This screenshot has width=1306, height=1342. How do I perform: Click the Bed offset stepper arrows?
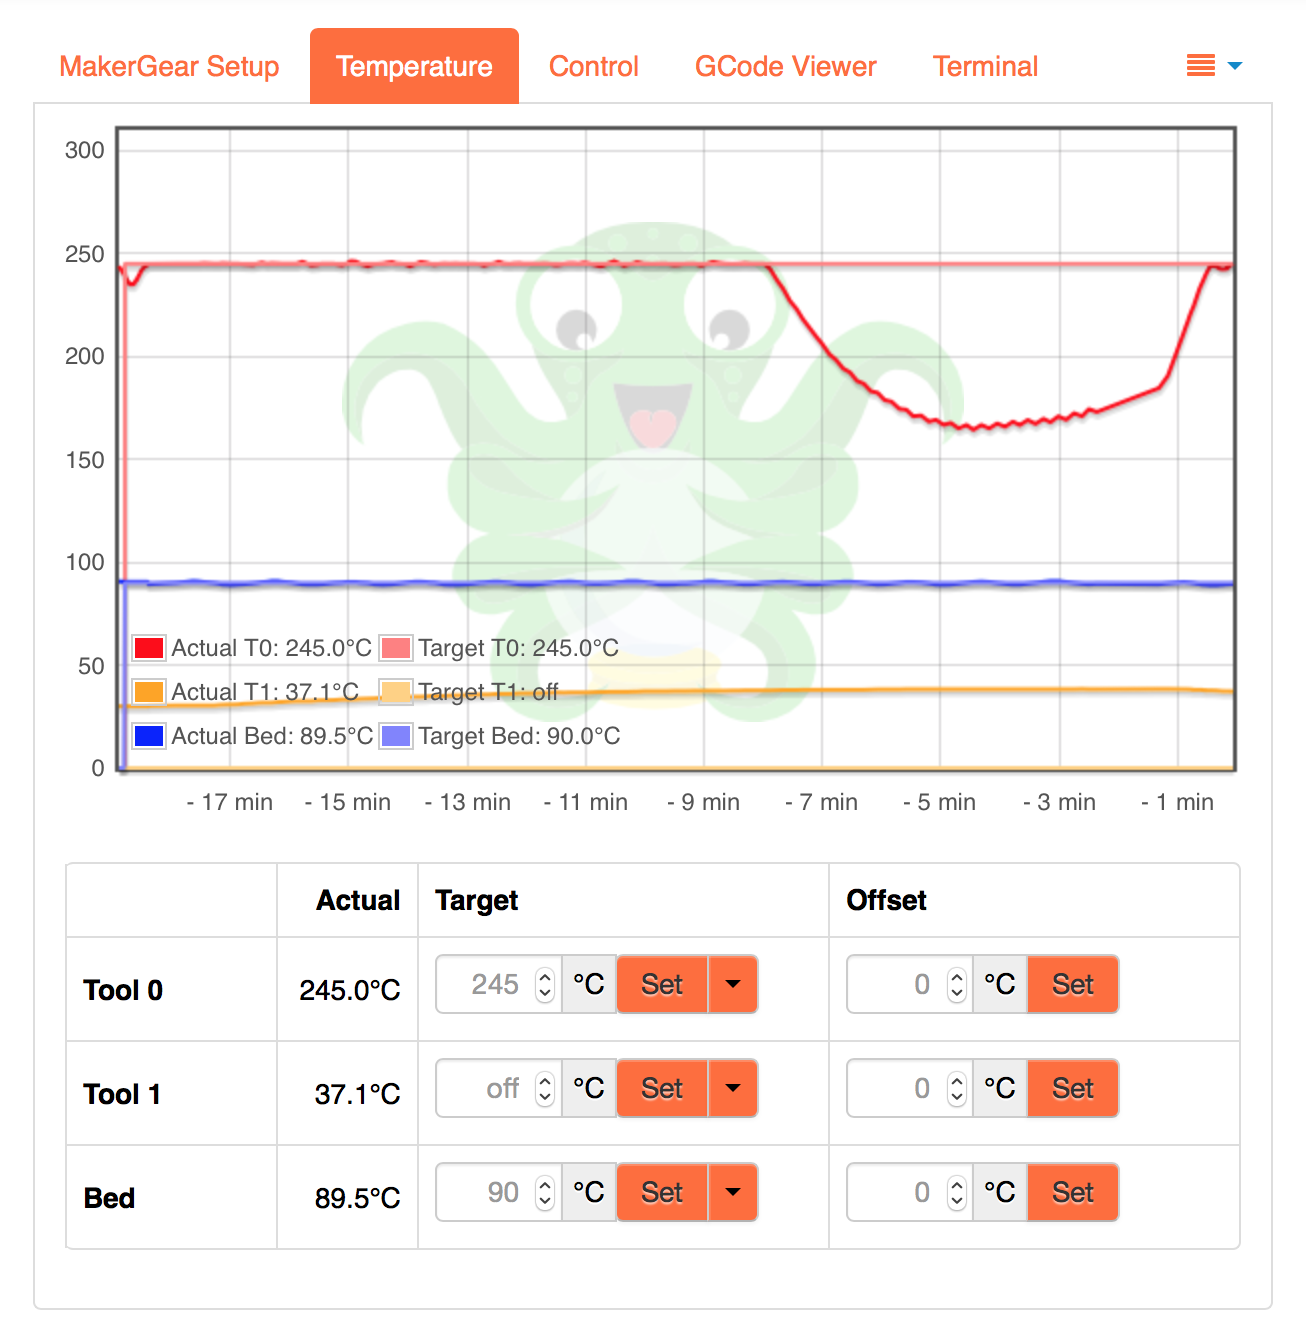(957, 1193)
